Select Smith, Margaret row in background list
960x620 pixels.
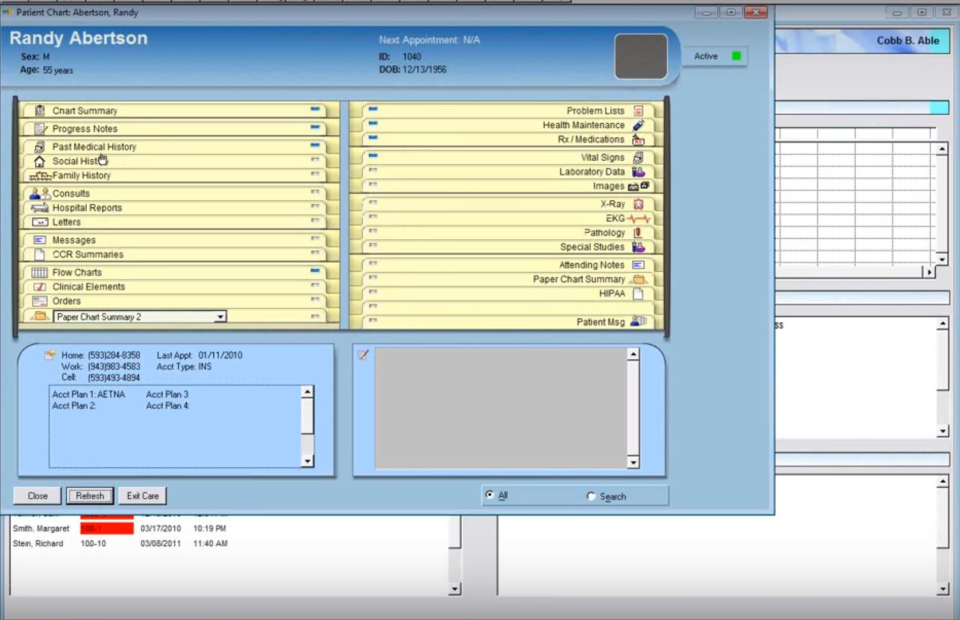coord(120,528)
